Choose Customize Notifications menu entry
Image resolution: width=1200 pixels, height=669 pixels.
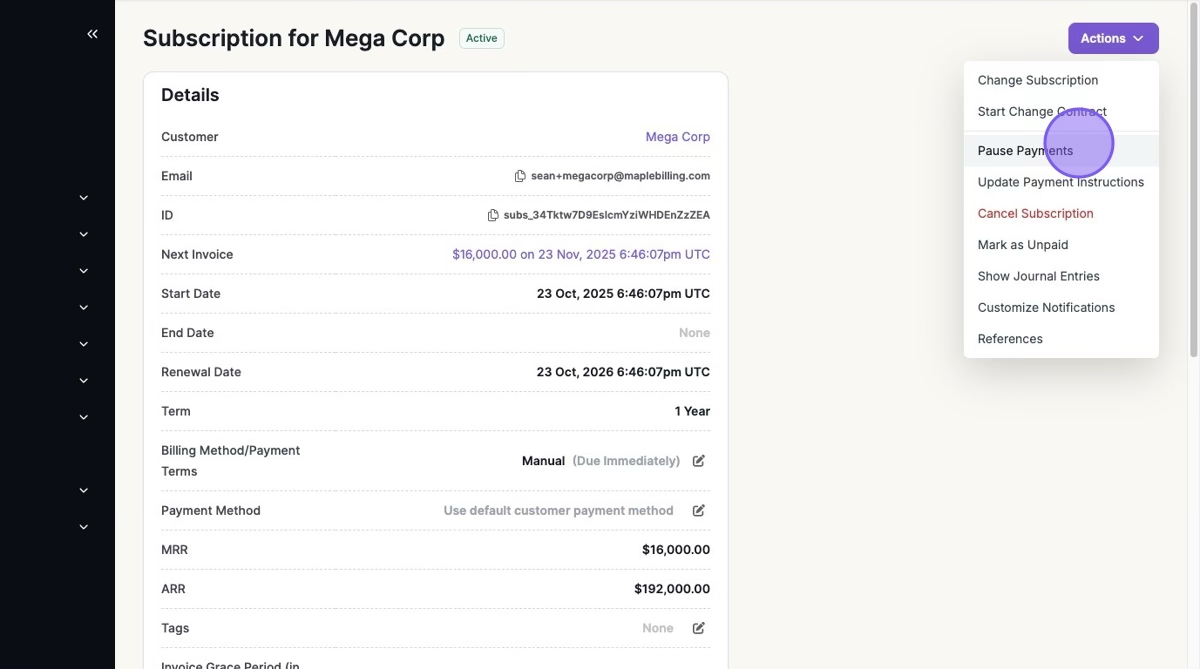click(x=1045, y=307)
